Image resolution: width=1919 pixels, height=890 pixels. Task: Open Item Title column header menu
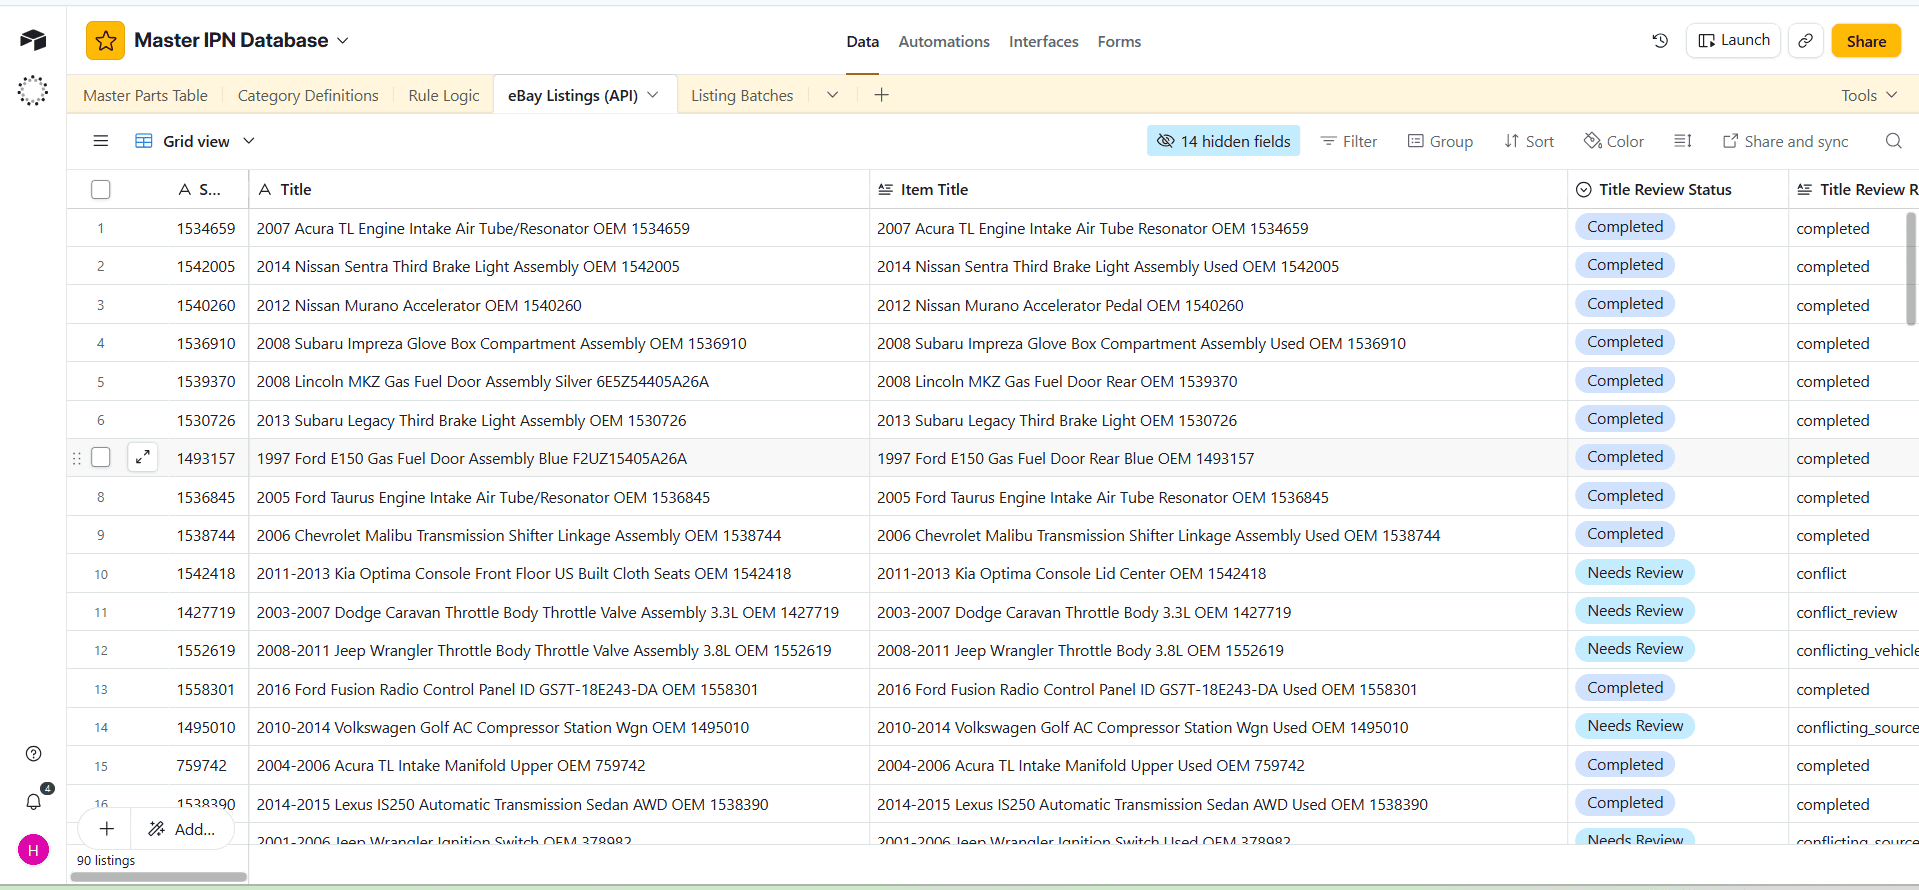1218,189
